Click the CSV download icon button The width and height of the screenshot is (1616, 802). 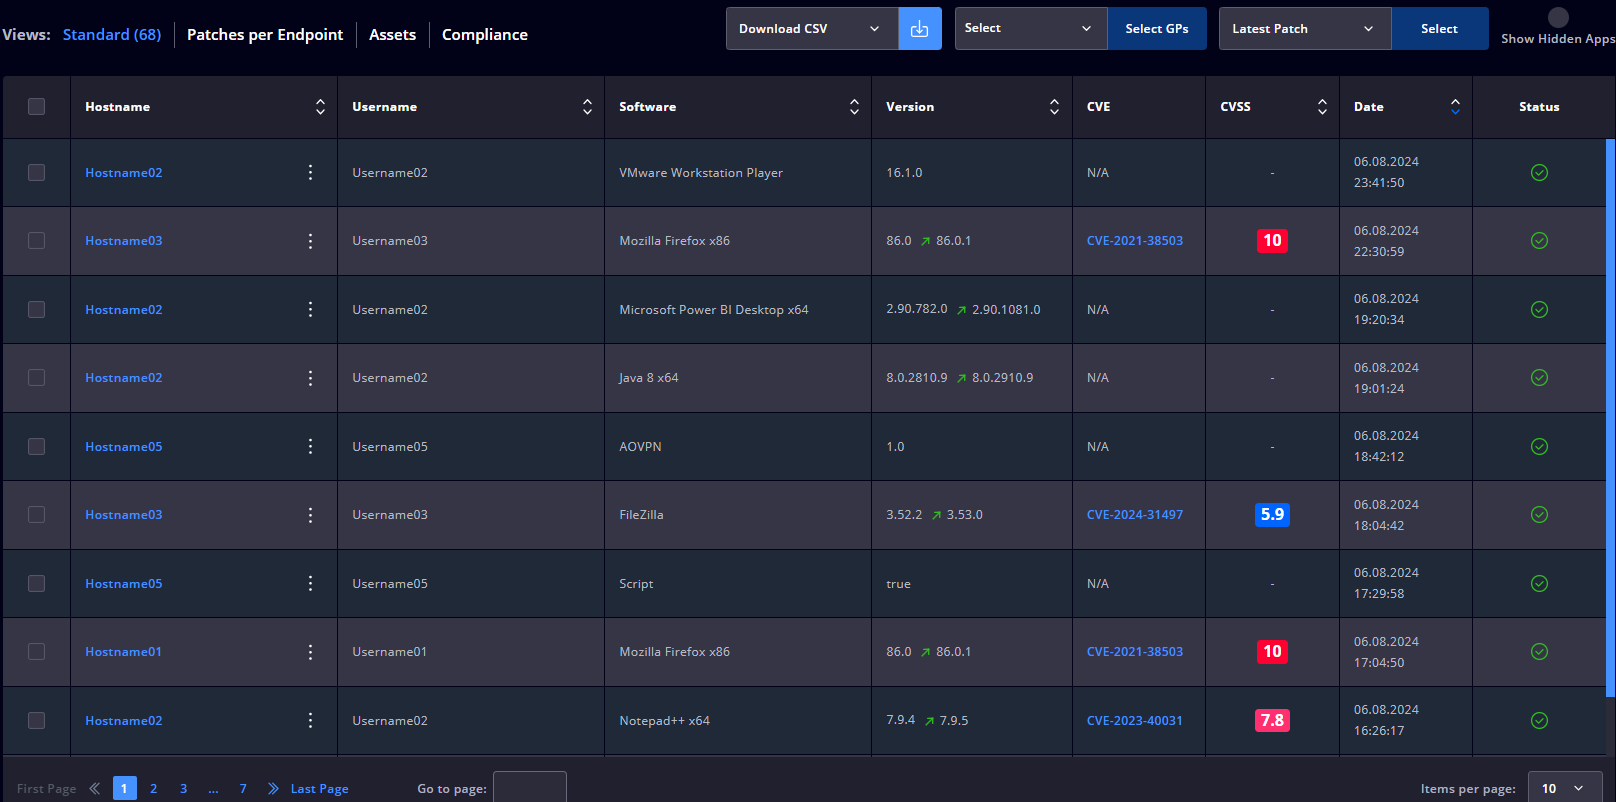(x=920, y=29)
